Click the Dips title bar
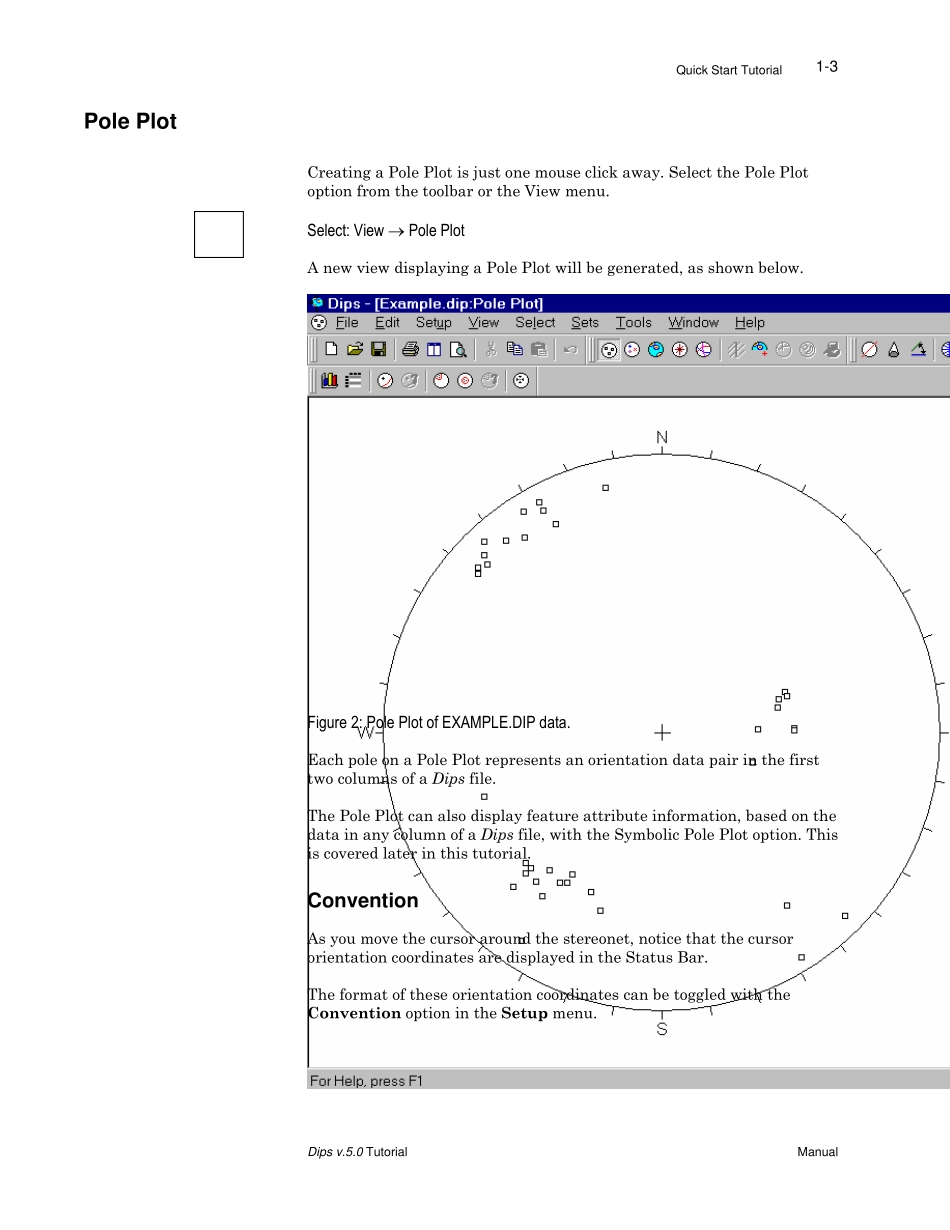Screen dimensions: 950x1230 [629, 303]
